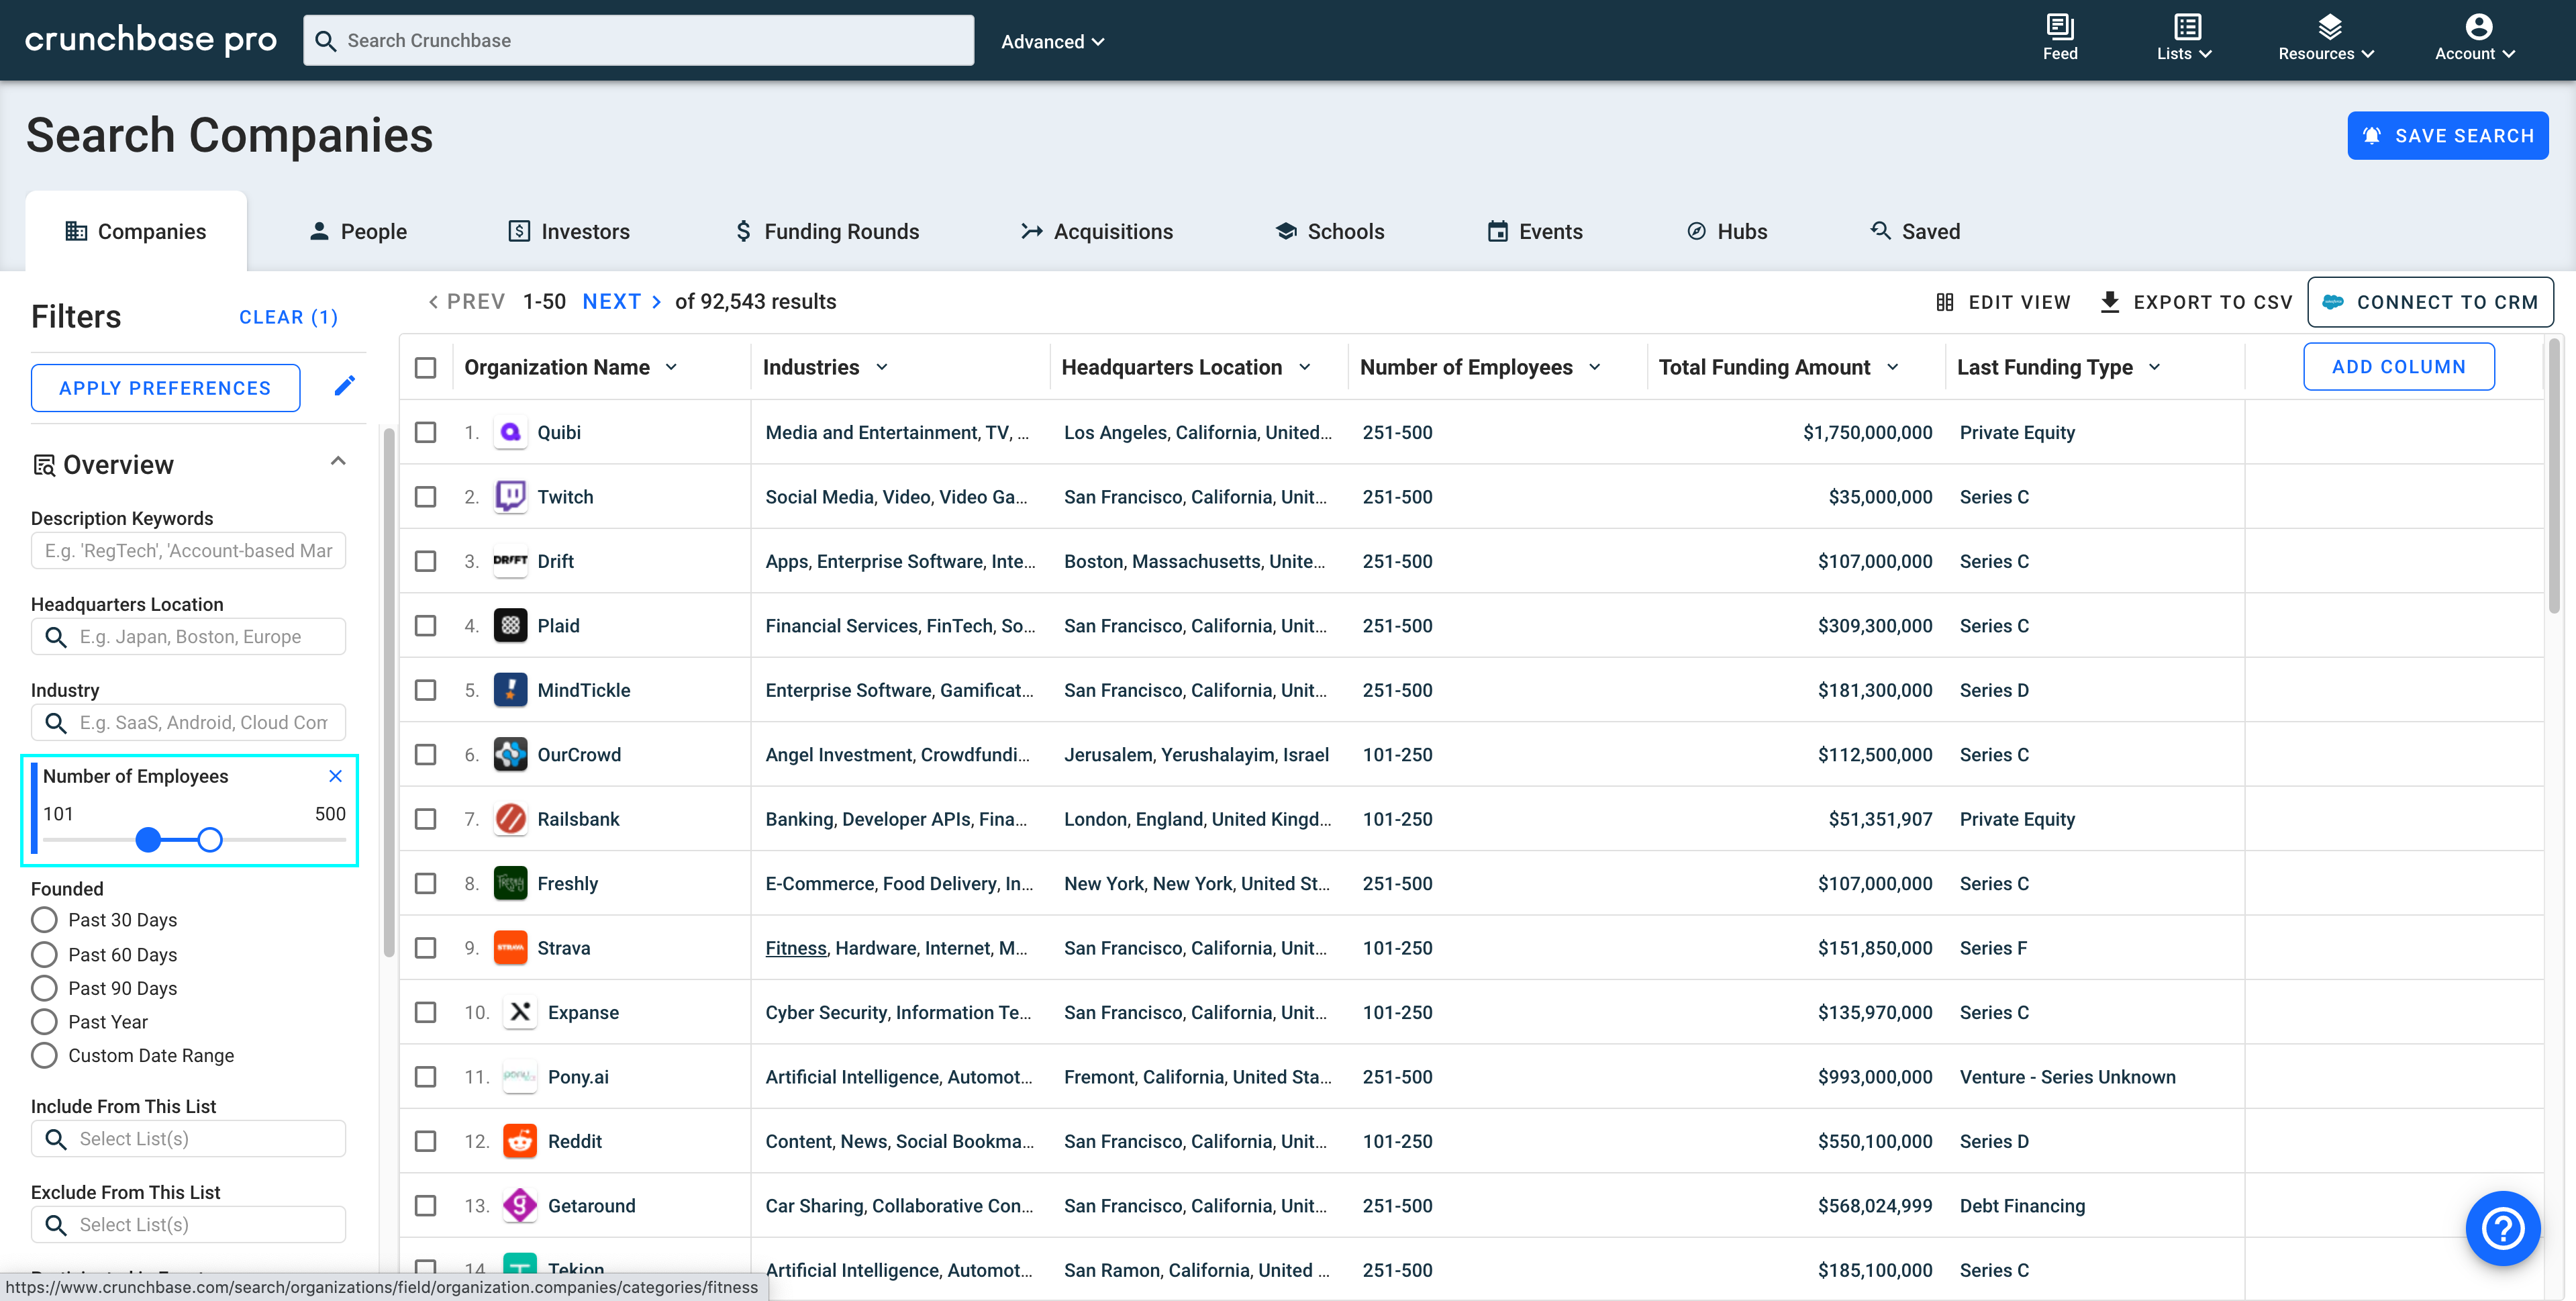Select the Past 90 Days radio button
The height and width of the screenshot is (1301, 2576).
point(44,988)
